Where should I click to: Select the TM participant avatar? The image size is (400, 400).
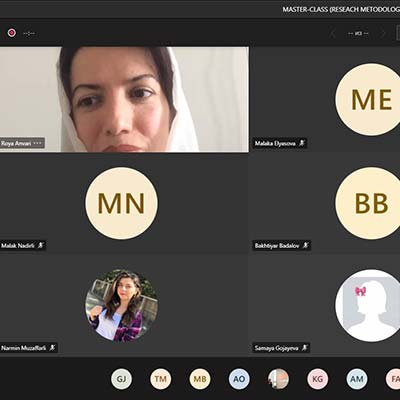(x=161, y=379)
